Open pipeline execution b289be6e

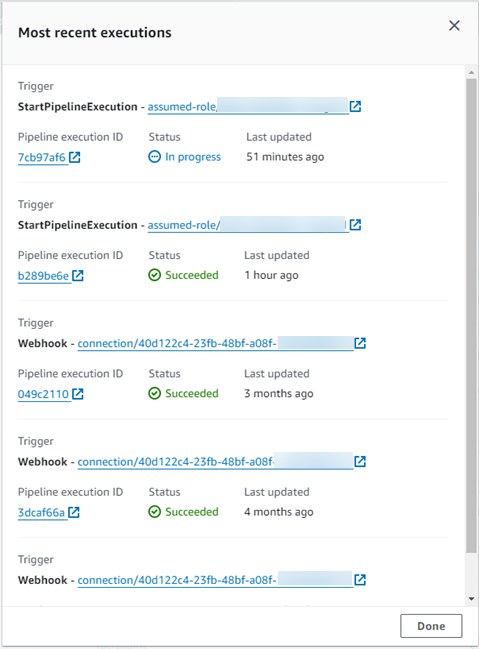[x=43, y=276]
